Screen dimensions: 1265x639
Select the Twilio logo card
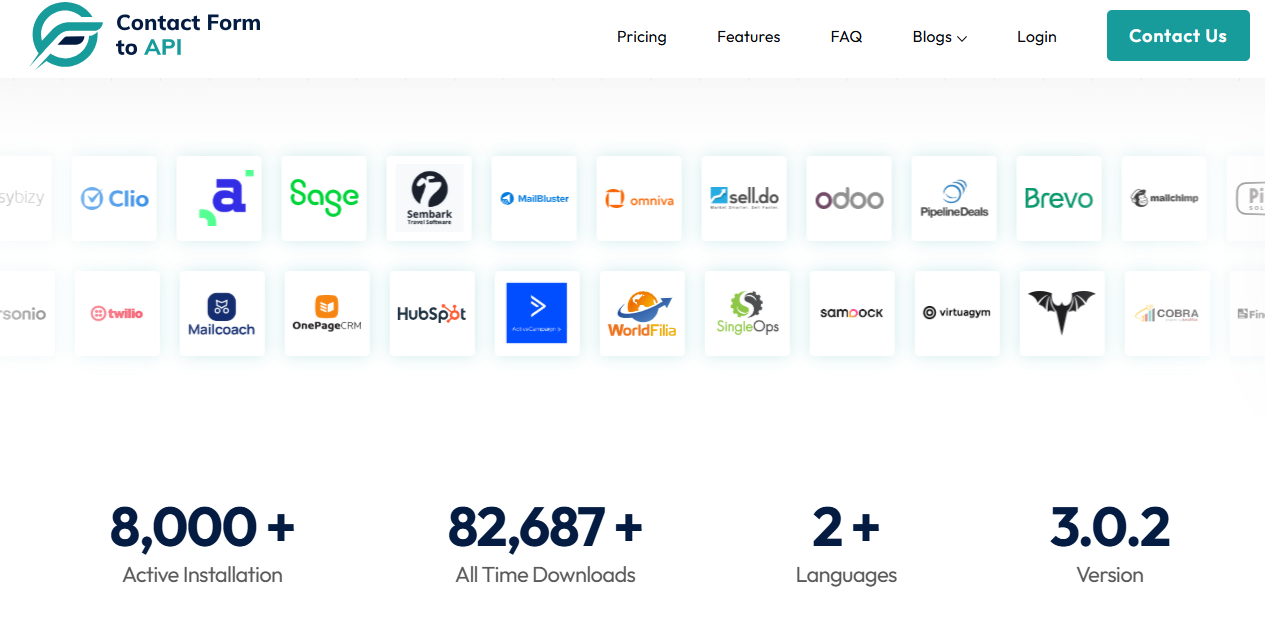(117, 313)
